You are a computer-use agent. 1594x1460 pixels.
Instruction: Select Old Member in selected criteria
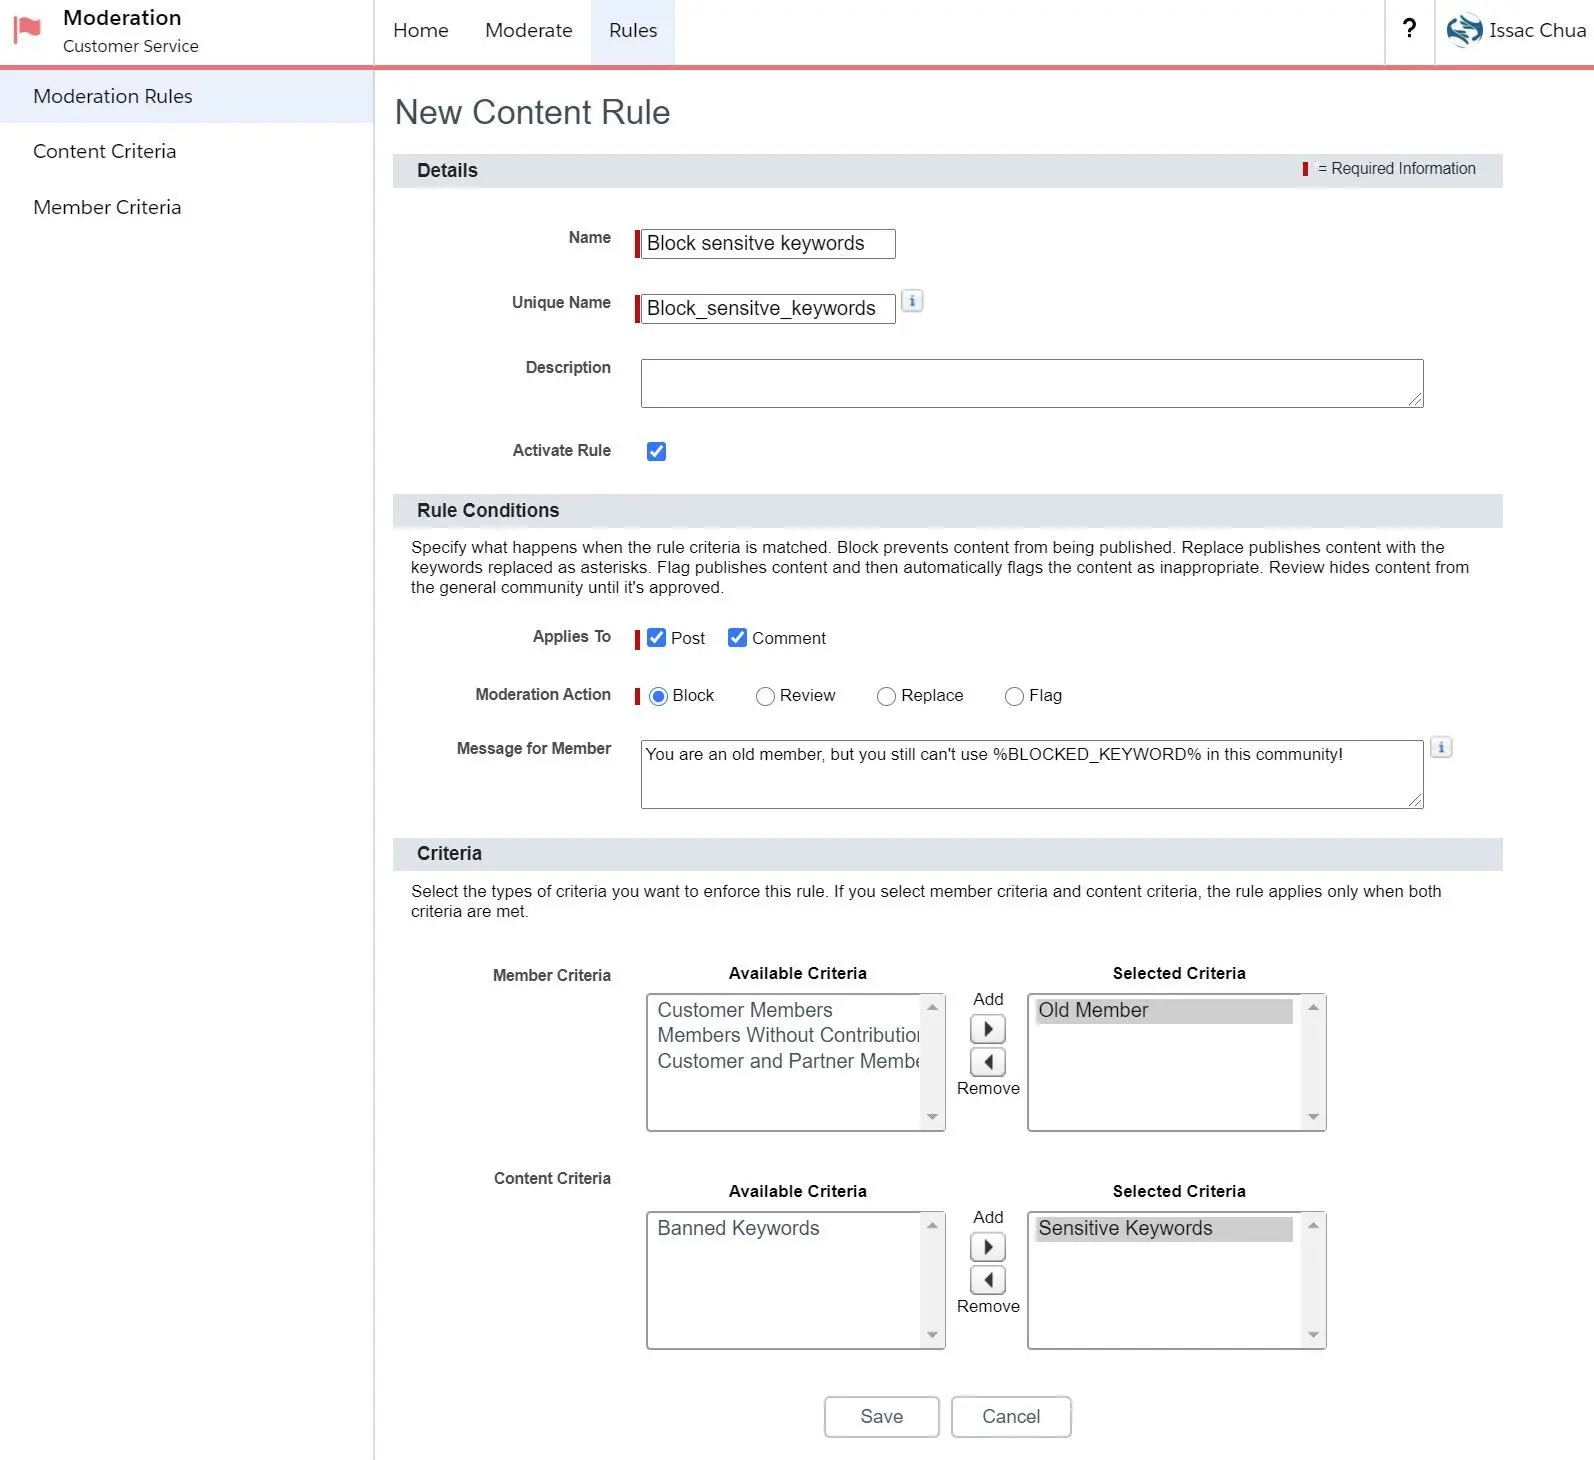(x=1164, y=1010)
